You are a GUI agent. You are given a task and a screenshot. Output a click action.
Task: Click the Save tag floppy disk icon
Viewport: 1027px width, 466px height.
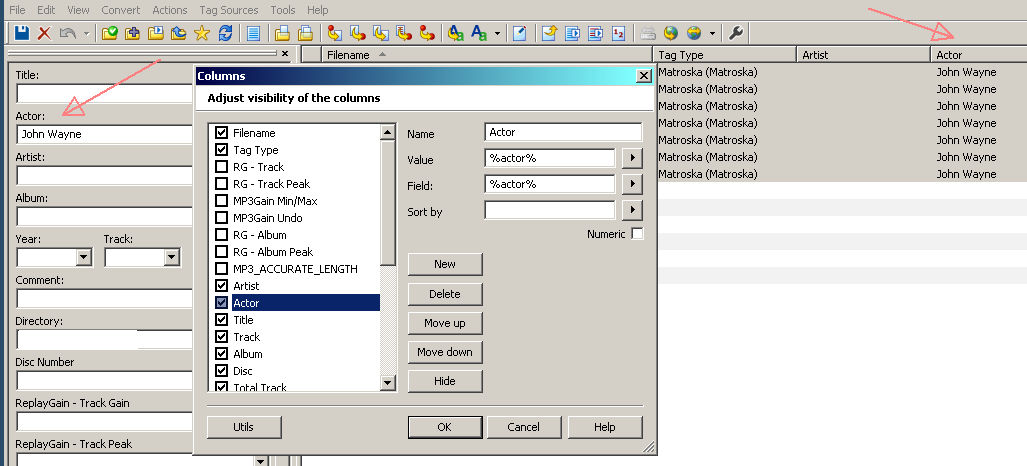pos(22,33)
